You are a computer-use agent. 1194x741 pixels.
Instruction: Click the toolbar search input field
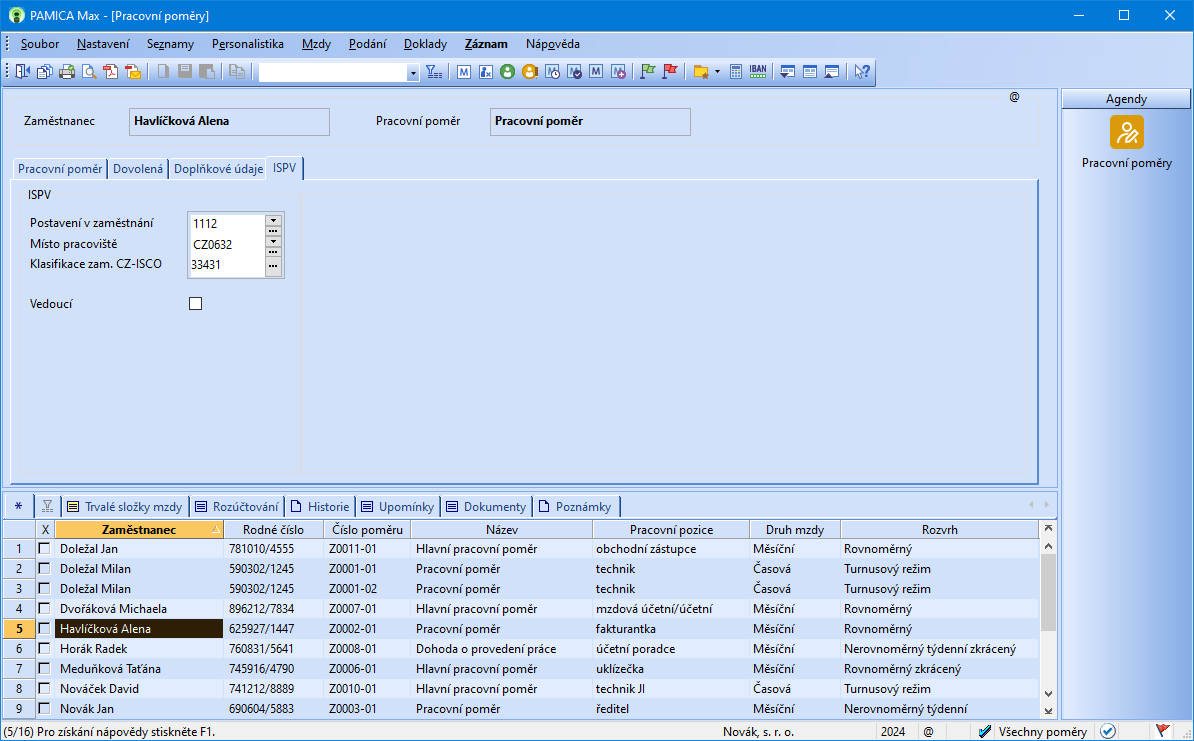pyautogui.click(x=333, y=72)
